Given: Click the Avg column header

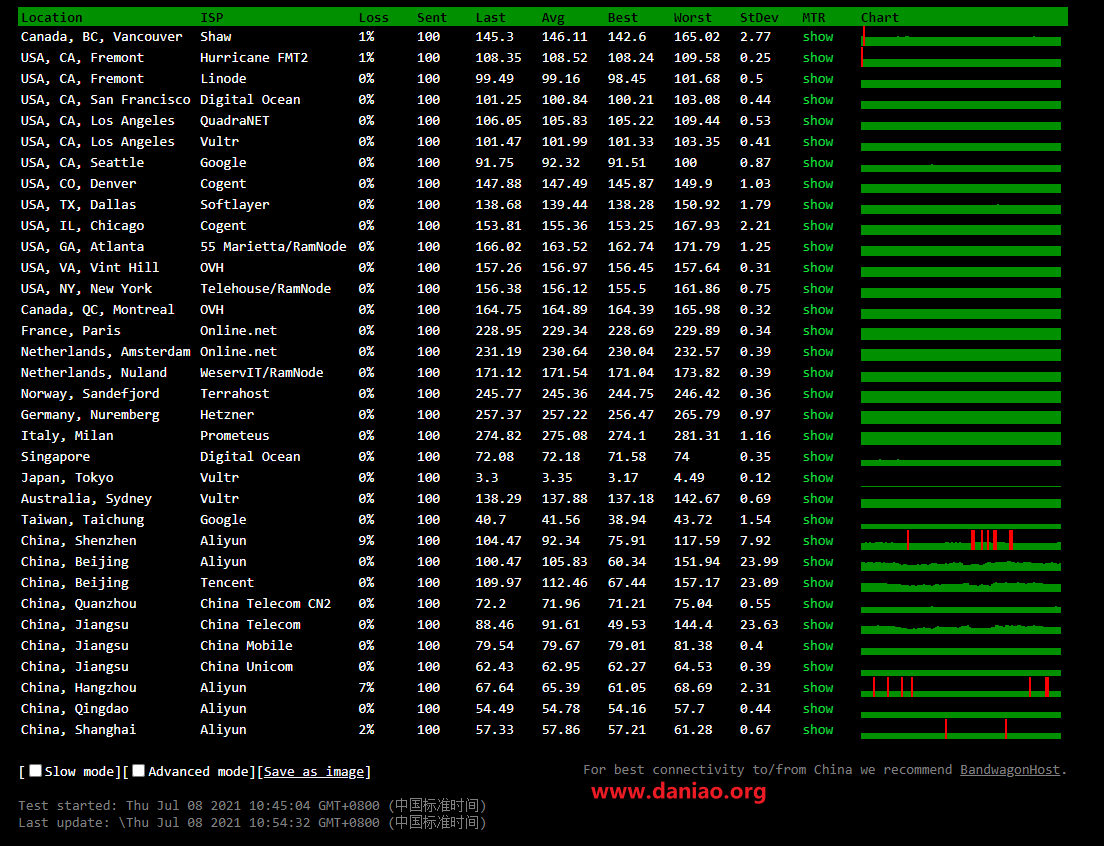Looking at the screenshot, I should [553, 18].
